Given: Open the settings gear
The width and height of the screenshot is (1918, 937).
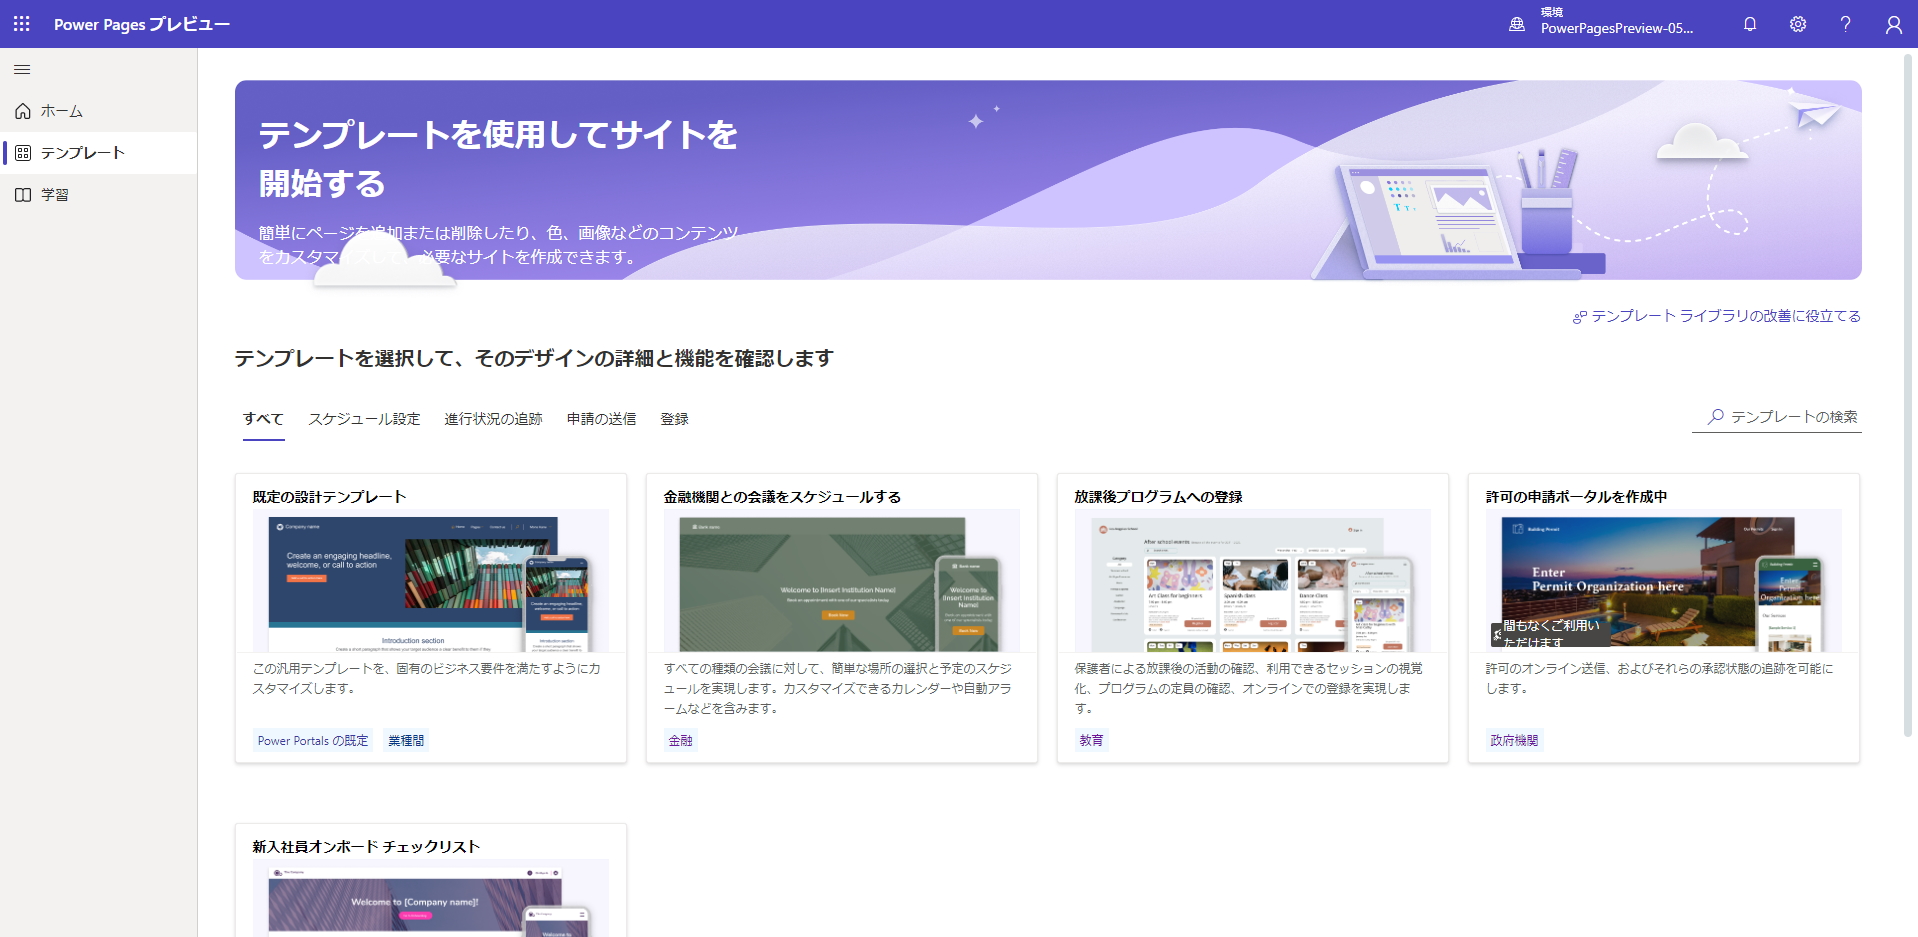Looking at the screenshot, I should [x=1798, y=24].
